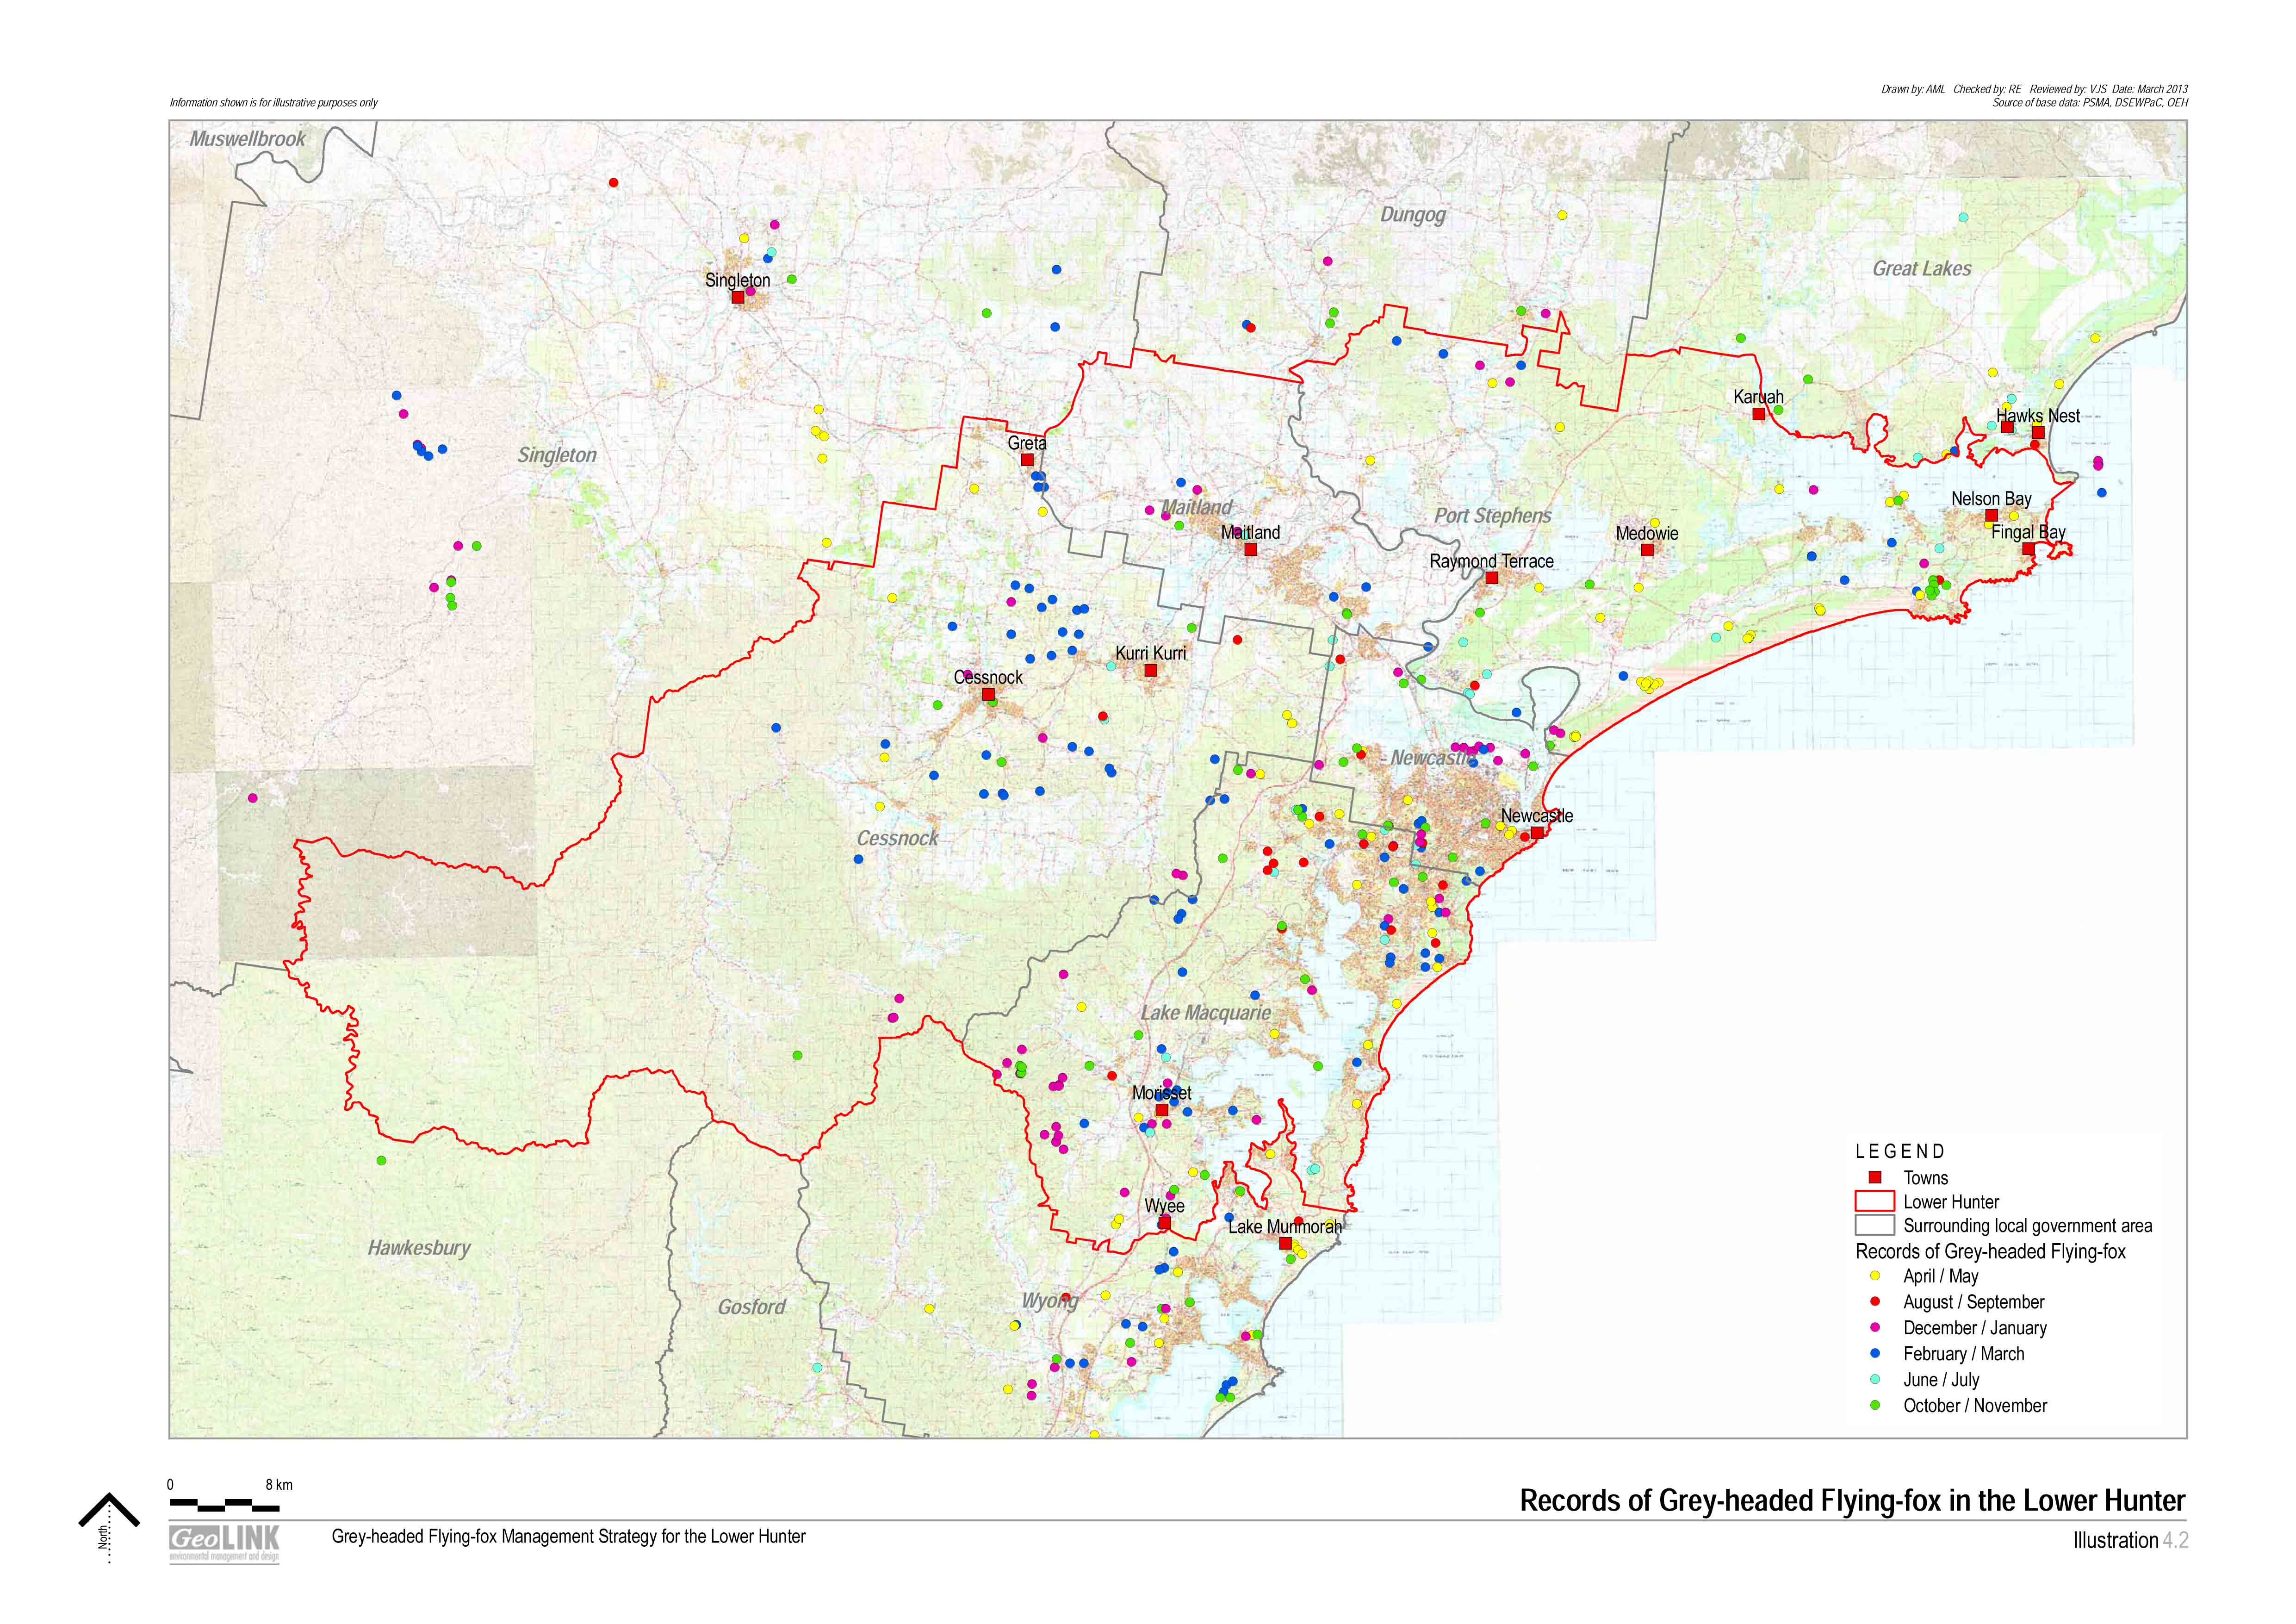The width and height of the screenshot is (2296, 1624).
Task: Click the 'Grey-headed Flying-fox Management Strategy' footer text
Action: 568,1537
